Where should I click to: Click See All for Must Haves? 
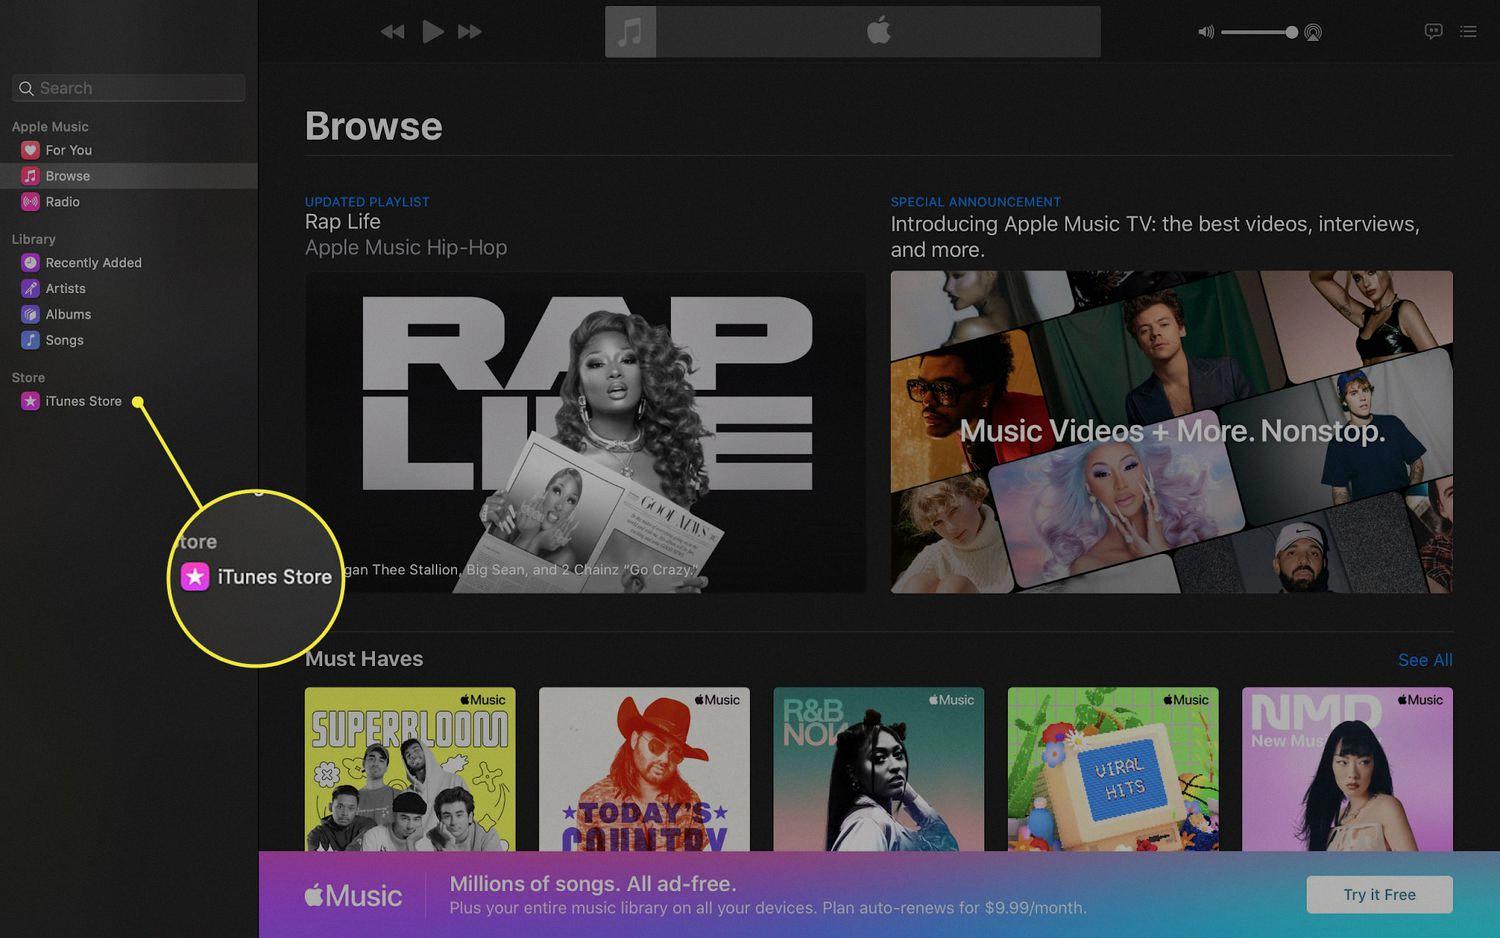pyautogui.click(x=1425, y=660)
